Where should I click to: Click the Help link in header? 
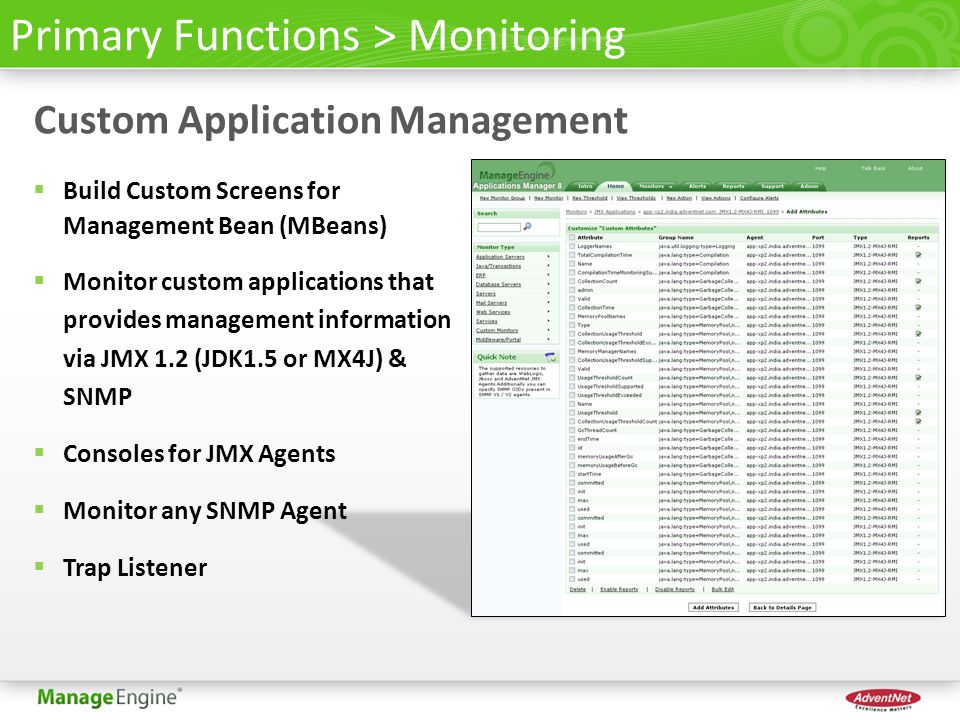820,168
